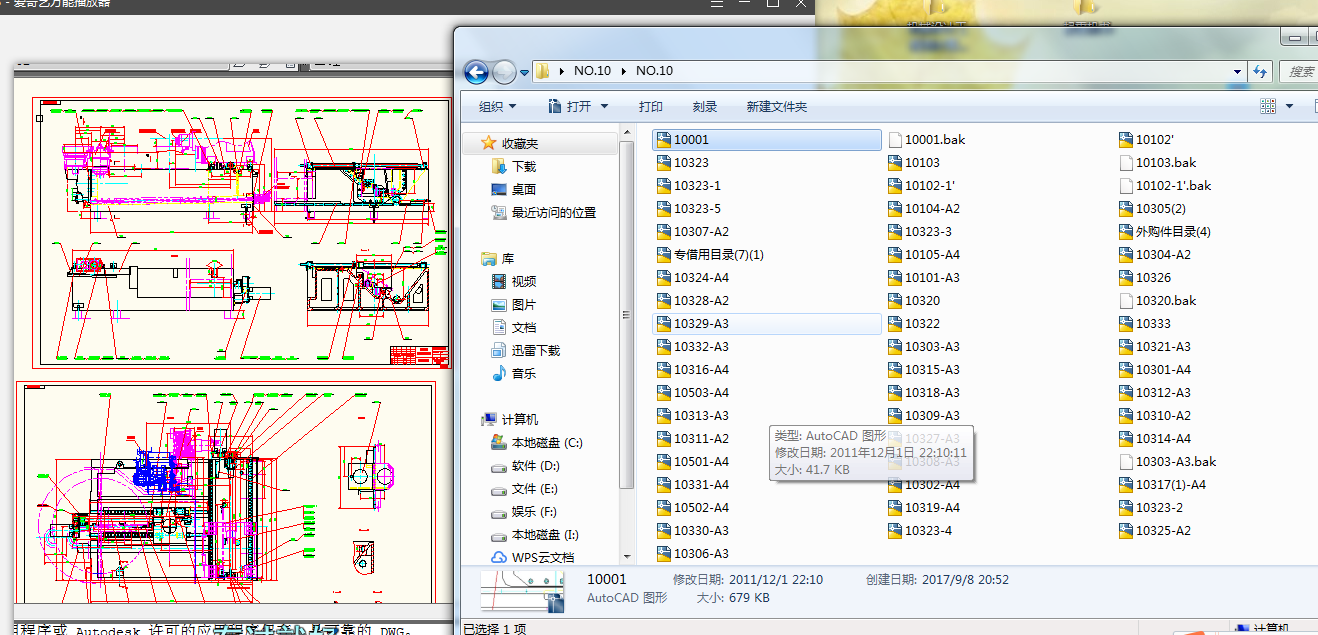The width and height of the screenshot is (1318, 635).
Task: Select file 10306-A3
Action: (693, 554)
